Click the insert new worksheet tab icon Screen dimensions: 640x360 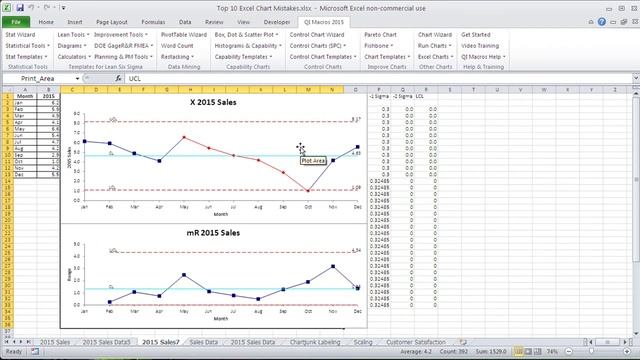[463, 342]
